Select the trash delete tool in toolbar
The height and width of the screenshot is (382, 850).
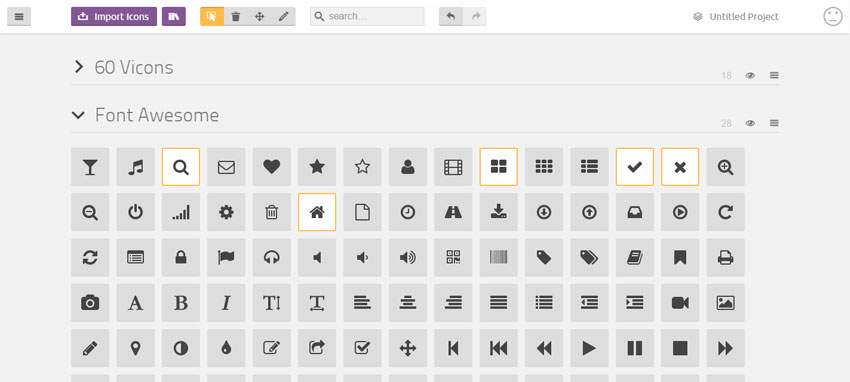pos(236,16)
